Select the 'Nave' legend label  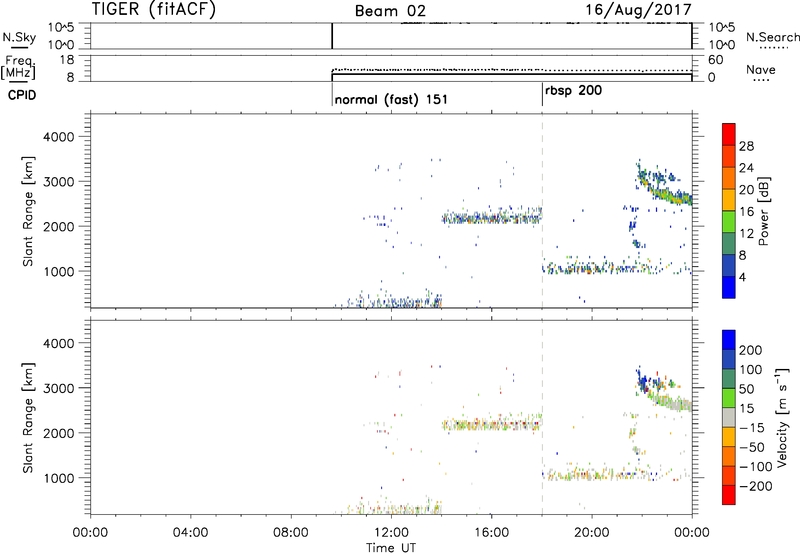(761, 69)
